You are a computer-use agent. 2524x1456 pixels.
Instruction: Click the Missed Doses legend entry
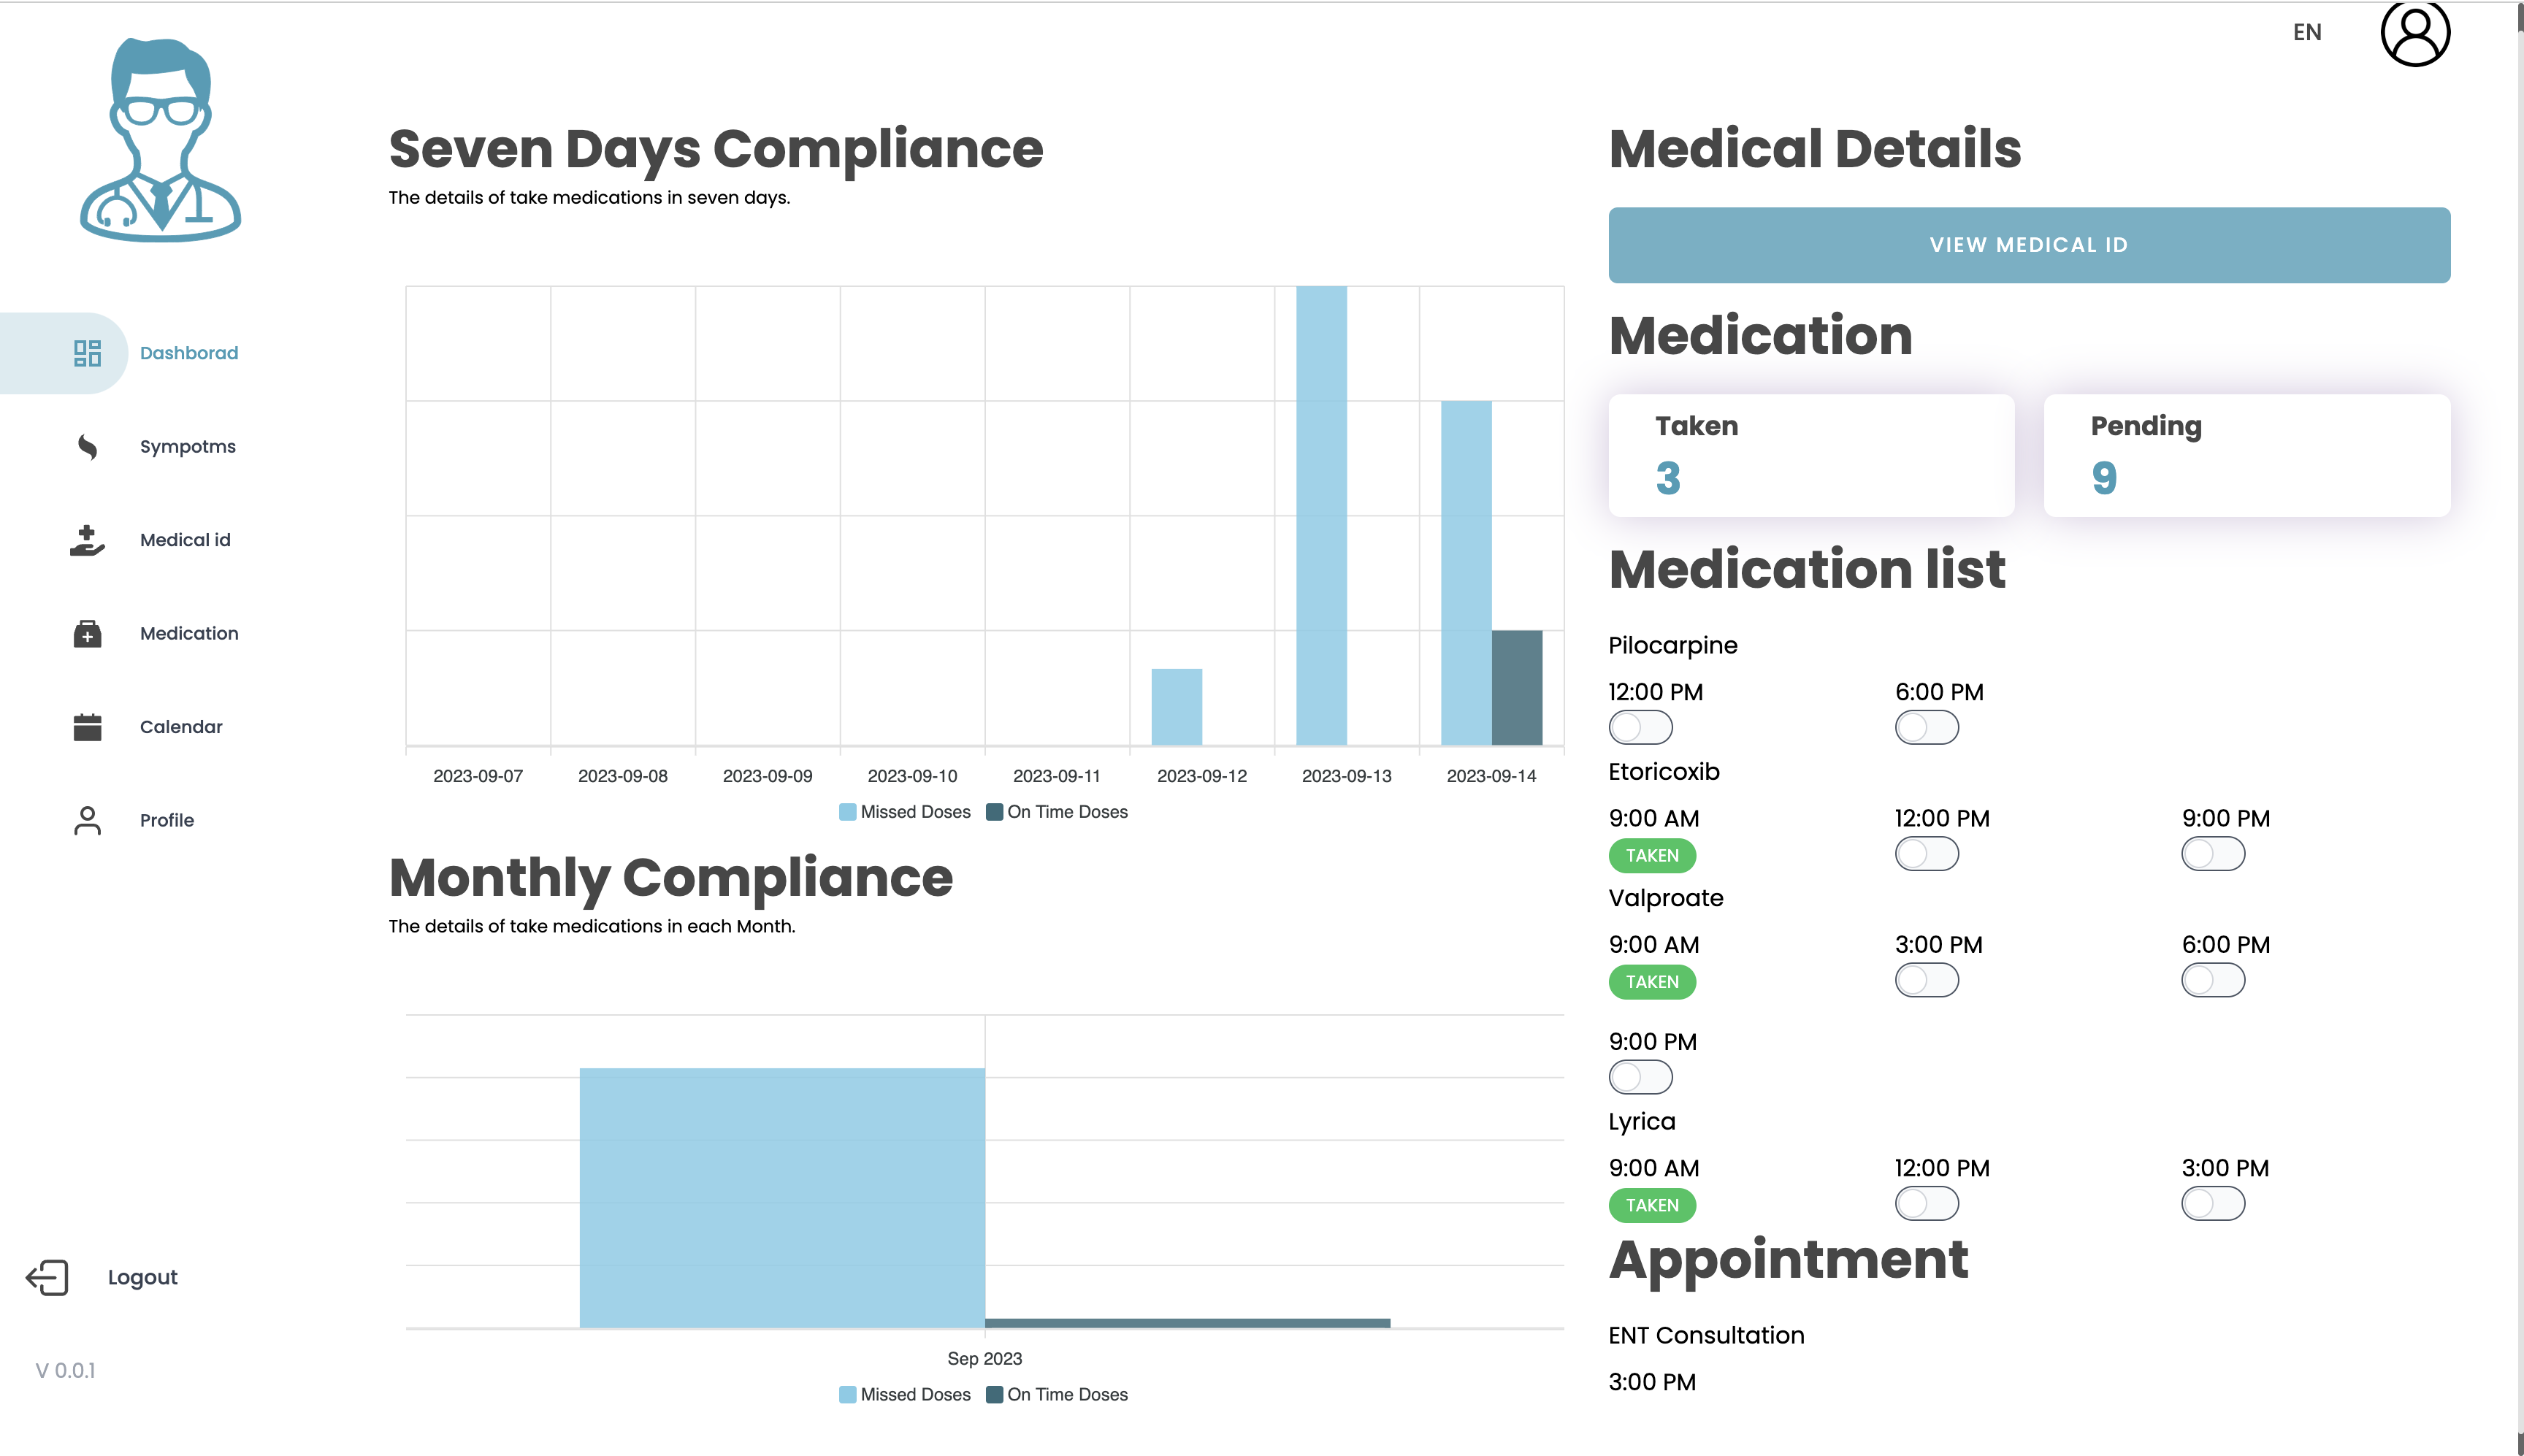(x=905, y=811)
